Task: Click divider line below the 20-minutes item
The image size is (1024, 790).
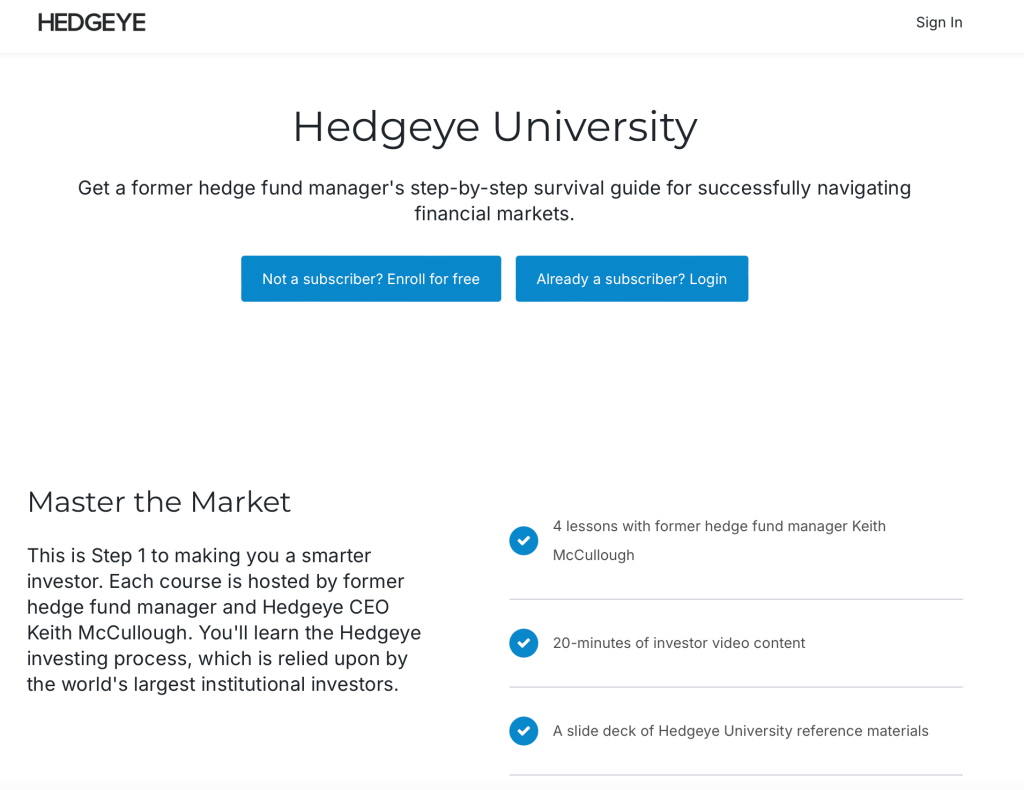Action: pyautogui.click(x=735, y=687)
